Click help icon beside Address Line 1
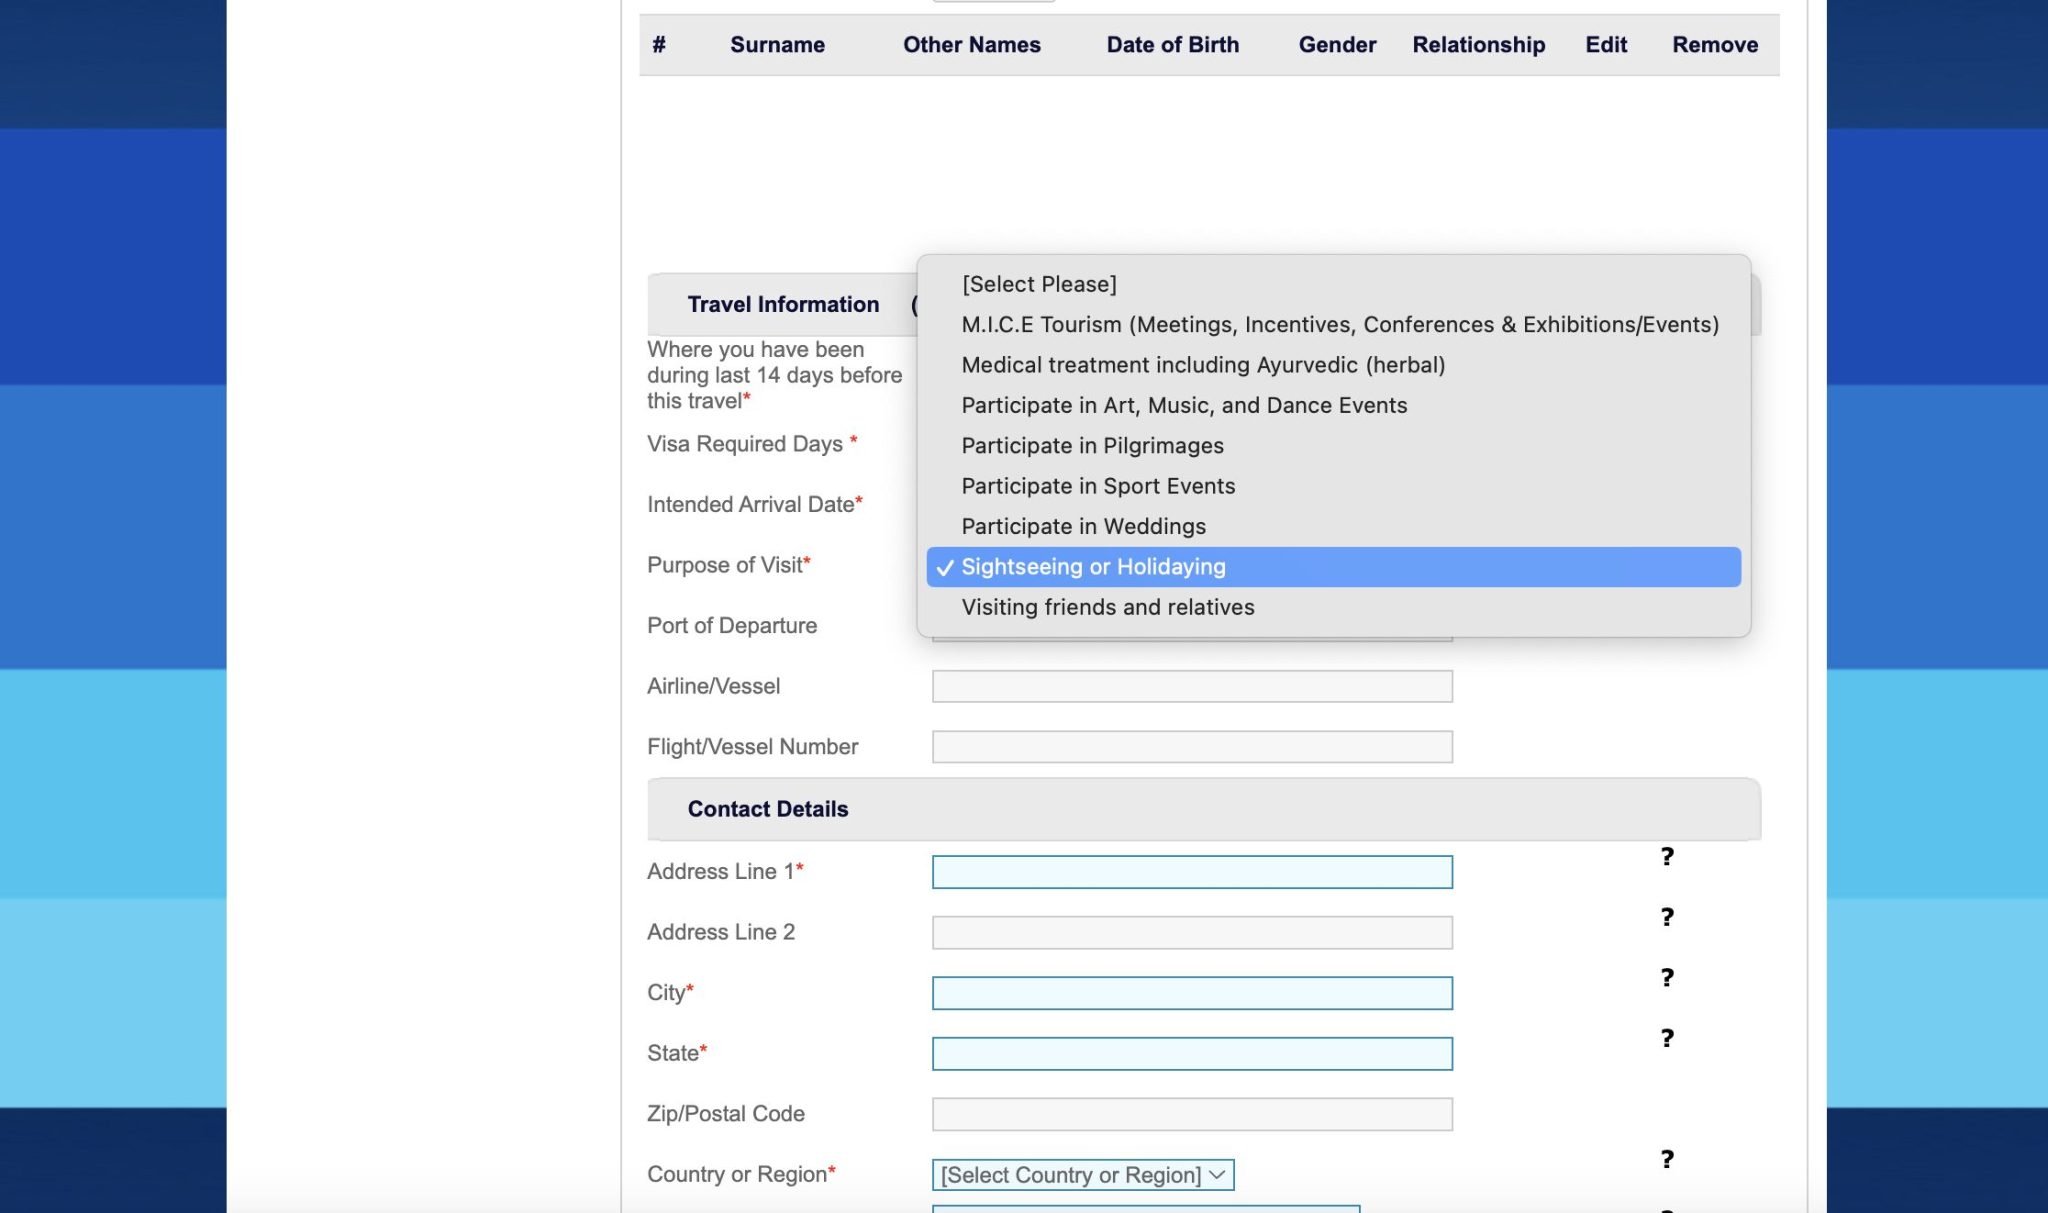Image resolution: width=2048 pixels, height=1213 pixels. [1667, 857]
